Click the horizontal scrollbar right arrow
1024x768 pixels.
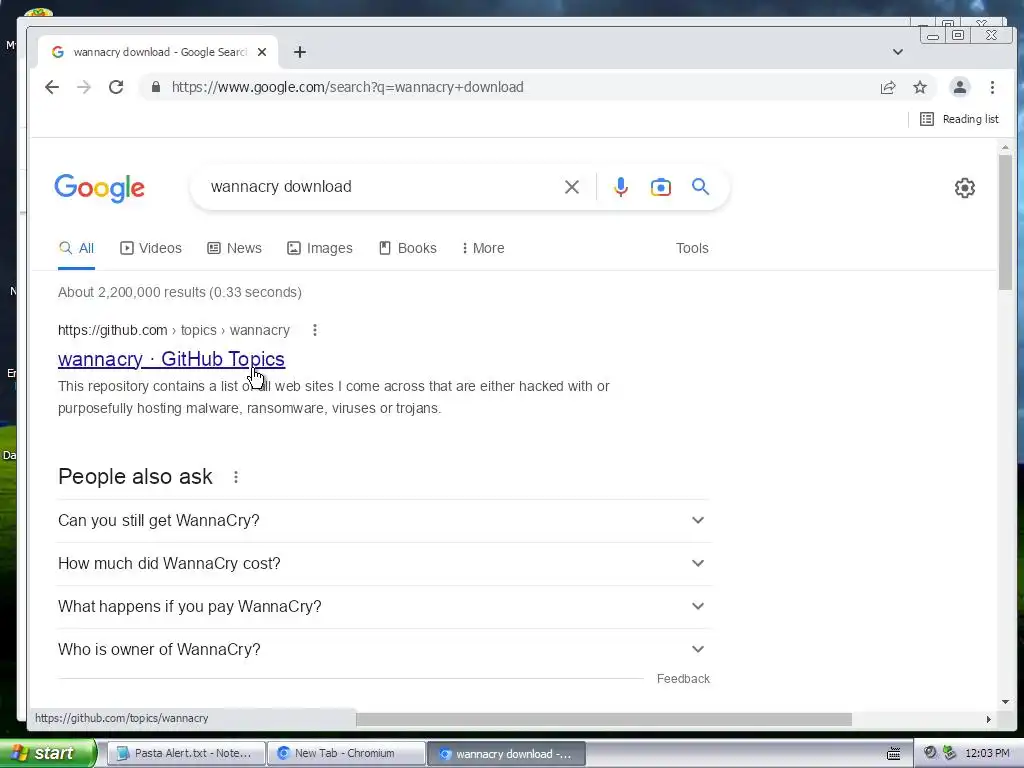pos(988,719)
